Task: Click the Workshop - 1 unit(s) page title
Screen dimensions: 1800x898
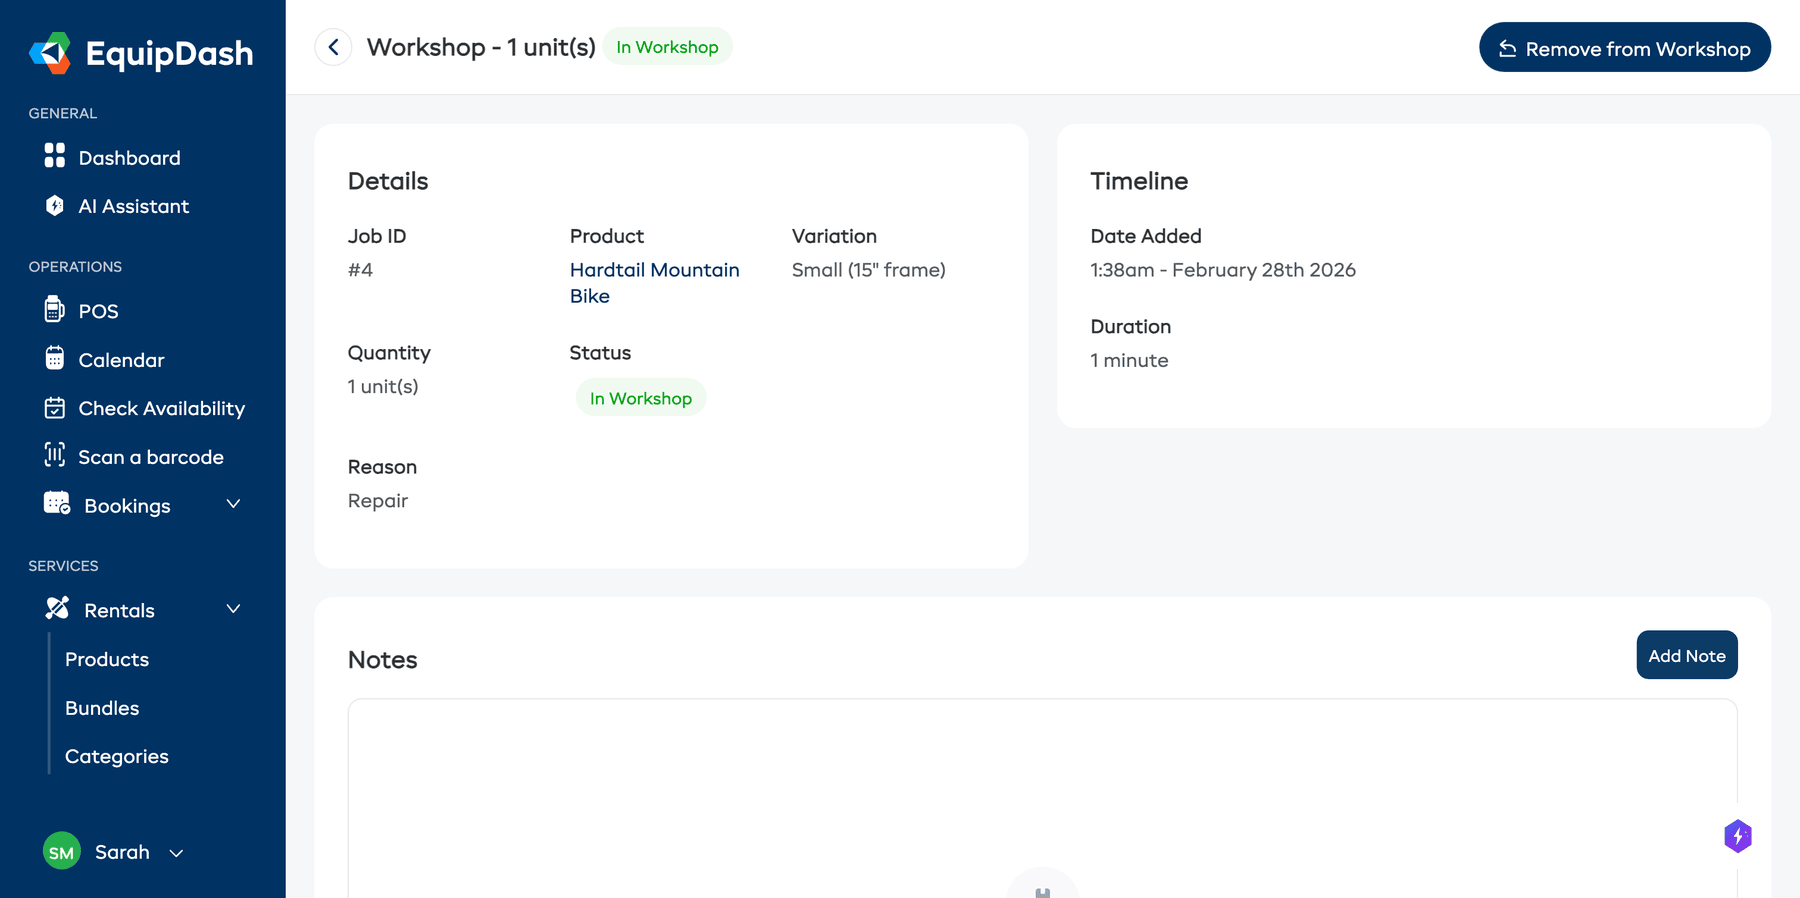Action: coord(481,47)
